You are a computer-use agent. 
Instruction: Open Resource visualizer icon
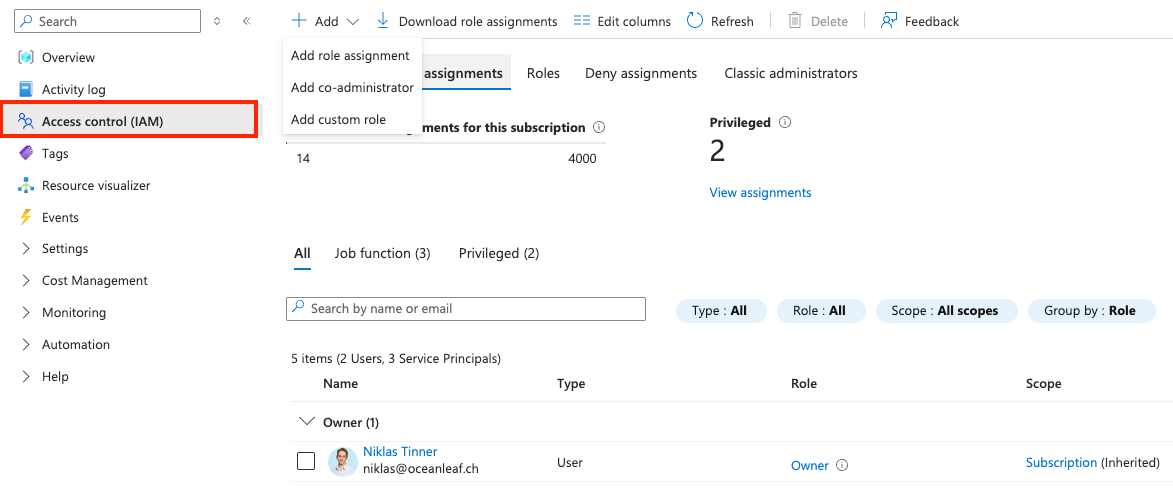(x=26, y=186)
